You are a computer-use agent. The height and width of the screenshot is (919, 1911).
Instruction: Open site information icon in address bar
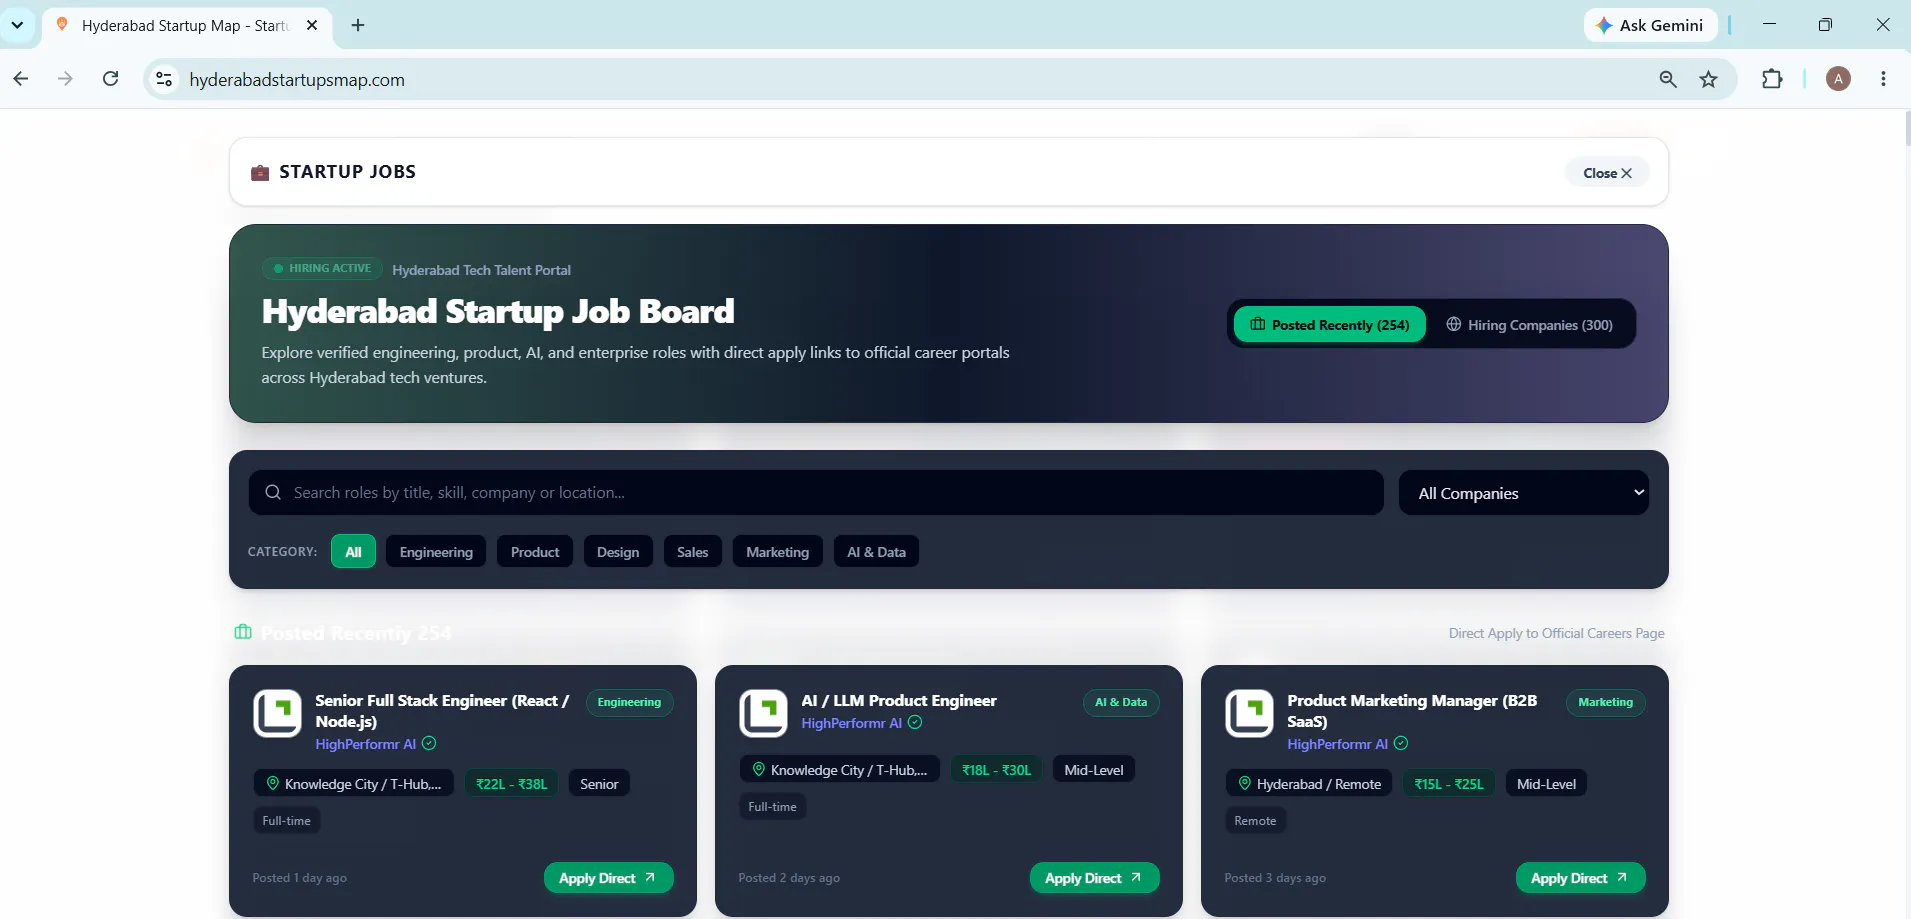click(x=165, y=79)
